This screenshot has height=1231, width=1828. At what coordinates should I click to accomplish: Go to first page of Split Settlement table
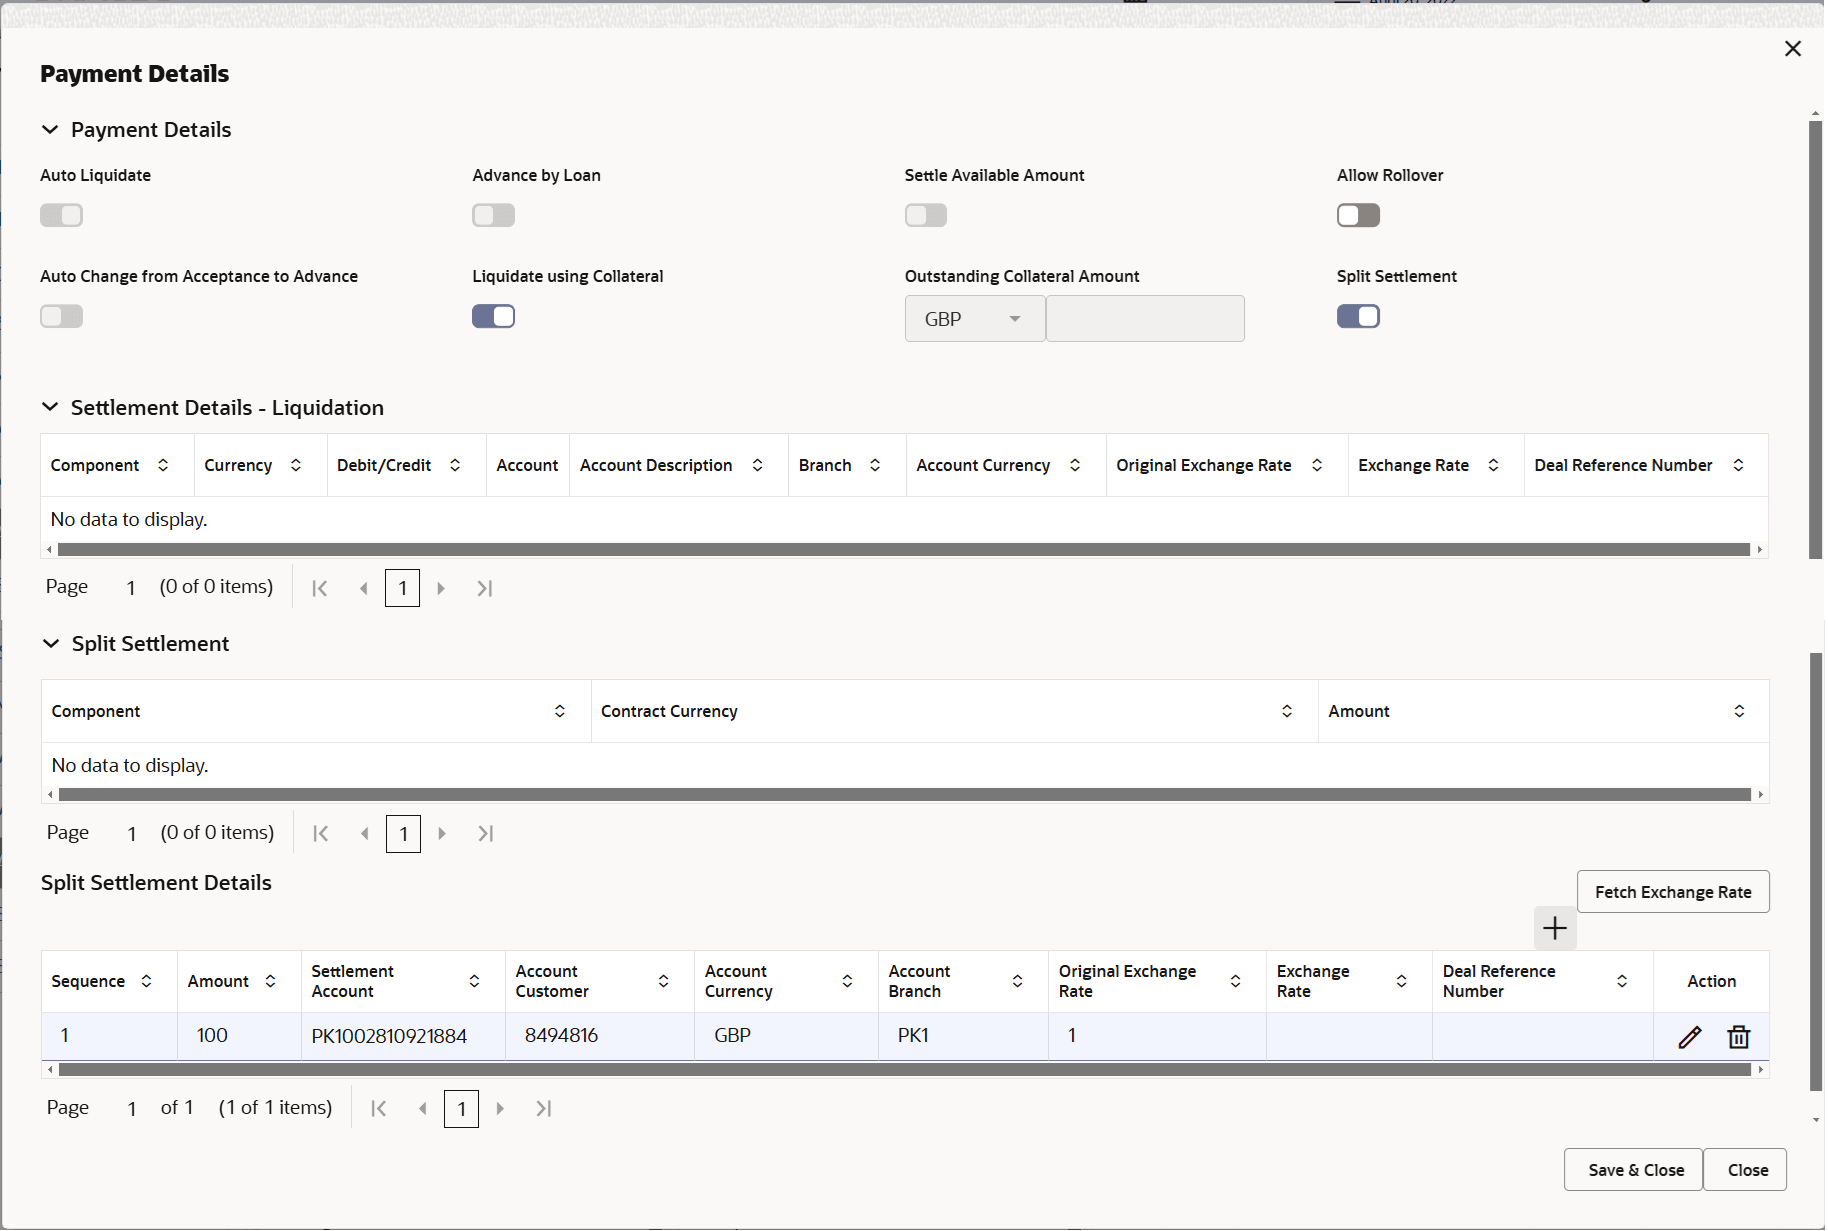tap(320, 833)
